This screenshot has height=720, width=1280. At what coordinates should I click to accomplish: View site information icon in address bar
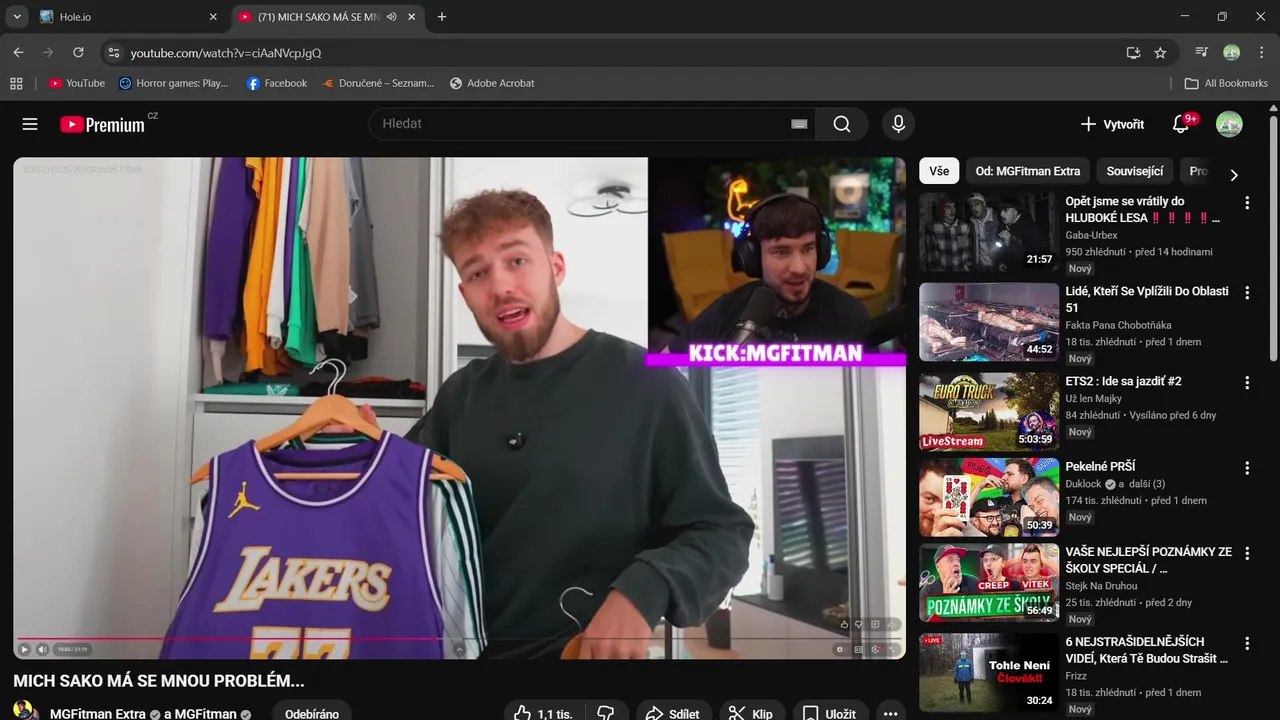[113, 52]
